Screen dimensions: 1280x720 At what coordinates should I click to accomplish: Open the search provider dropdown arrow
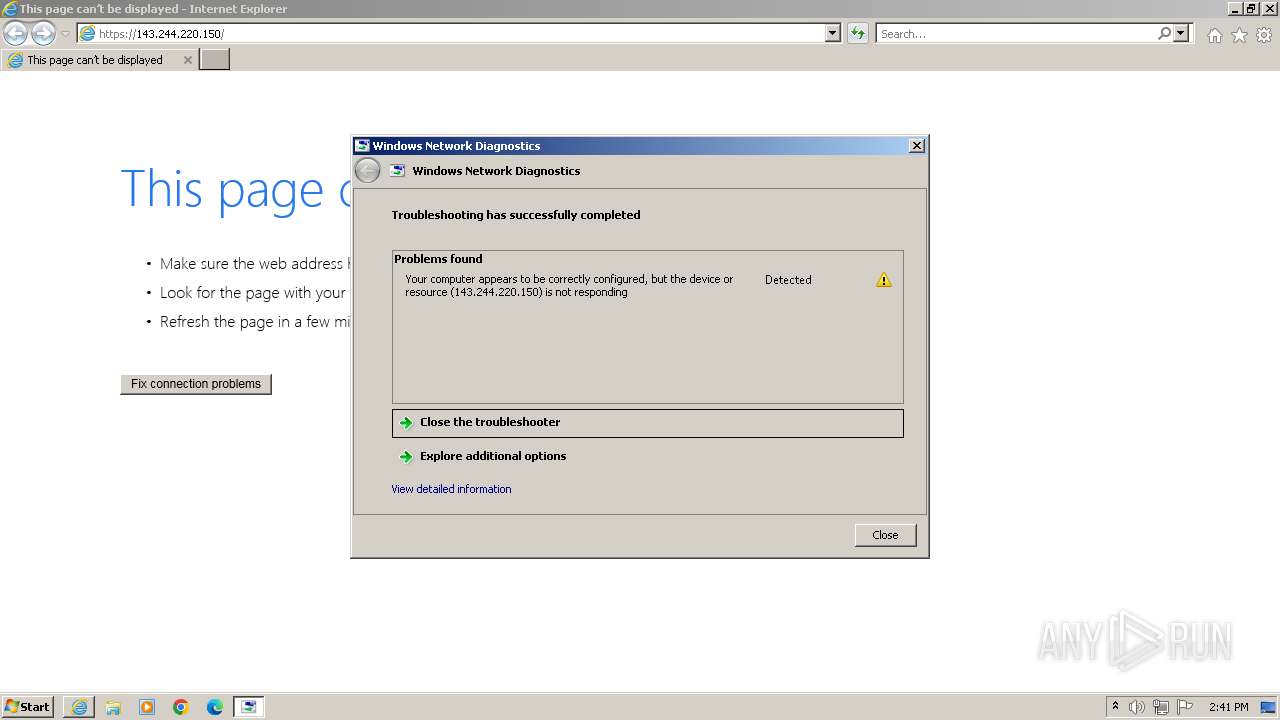pos(1182,33)
